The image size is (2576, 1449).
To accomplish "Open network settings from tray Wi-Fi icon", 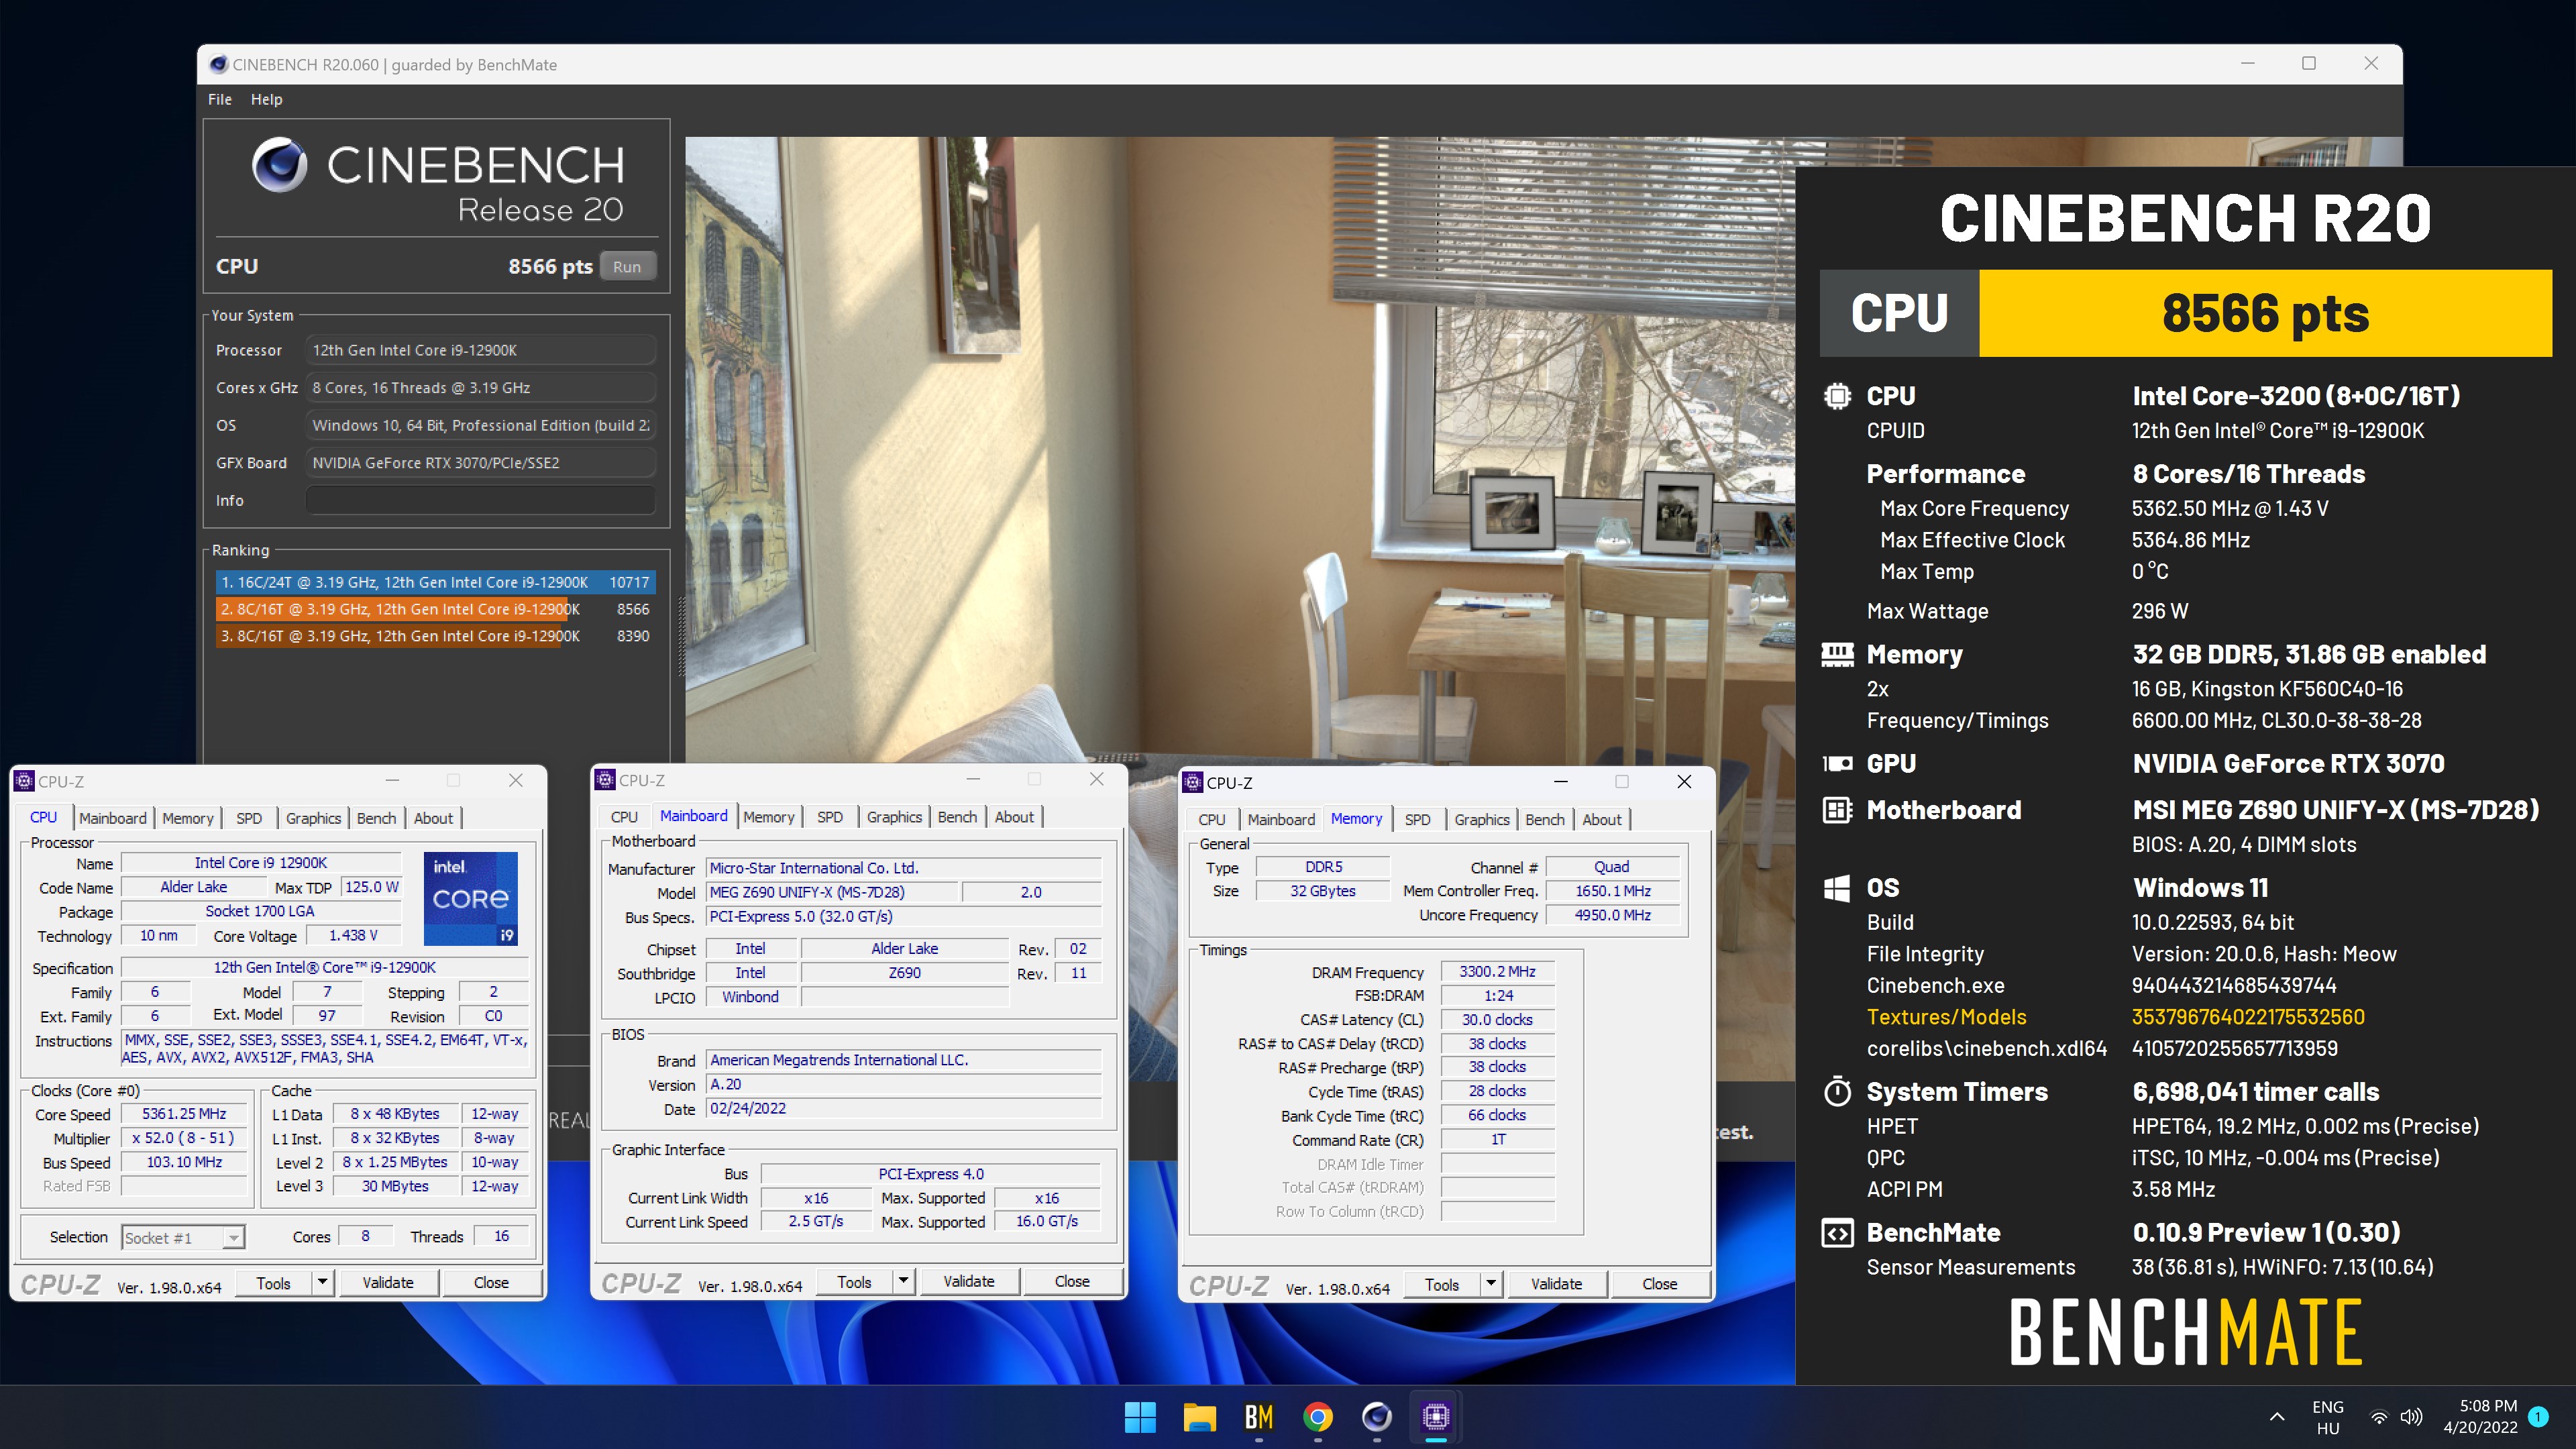I will 2379,1417.
